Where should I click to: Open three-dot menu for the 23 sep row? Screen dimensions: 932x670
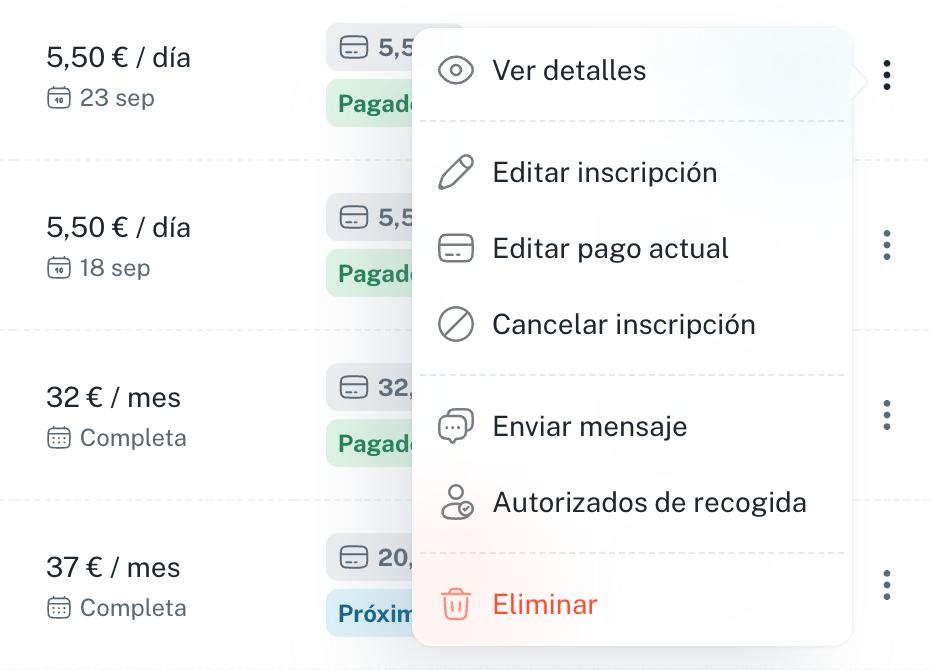tap(887, 76)
